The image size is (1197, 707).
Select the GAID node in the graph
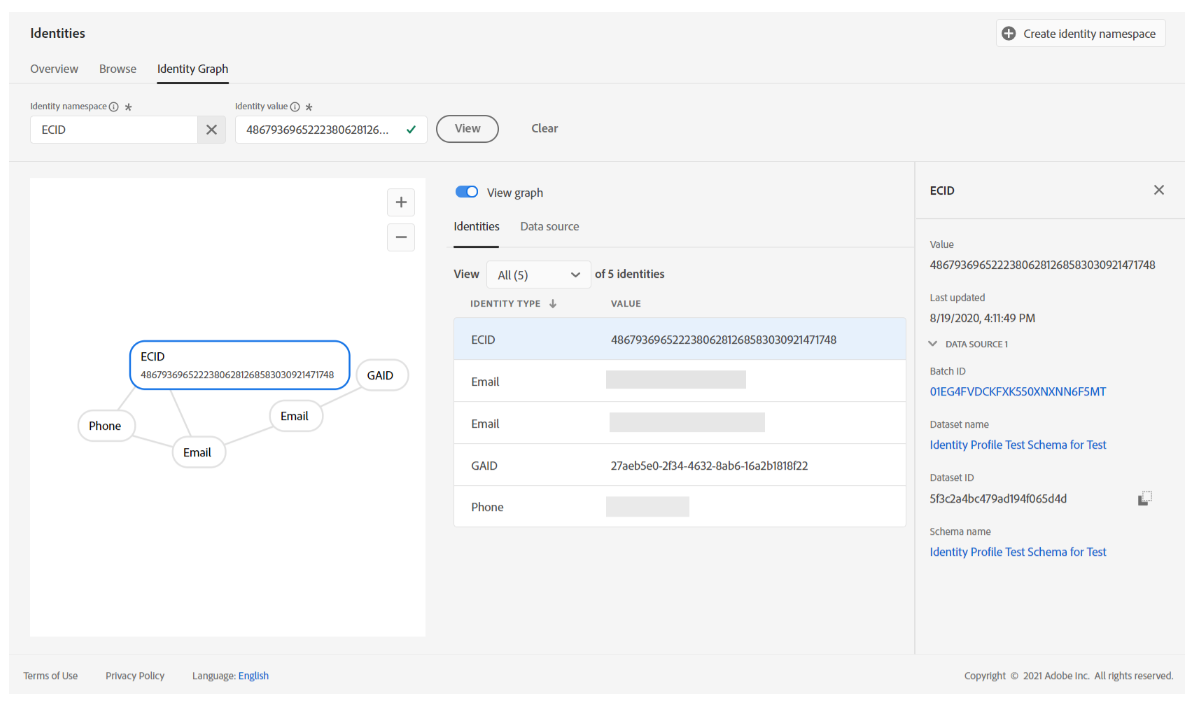tap(382, 375)
